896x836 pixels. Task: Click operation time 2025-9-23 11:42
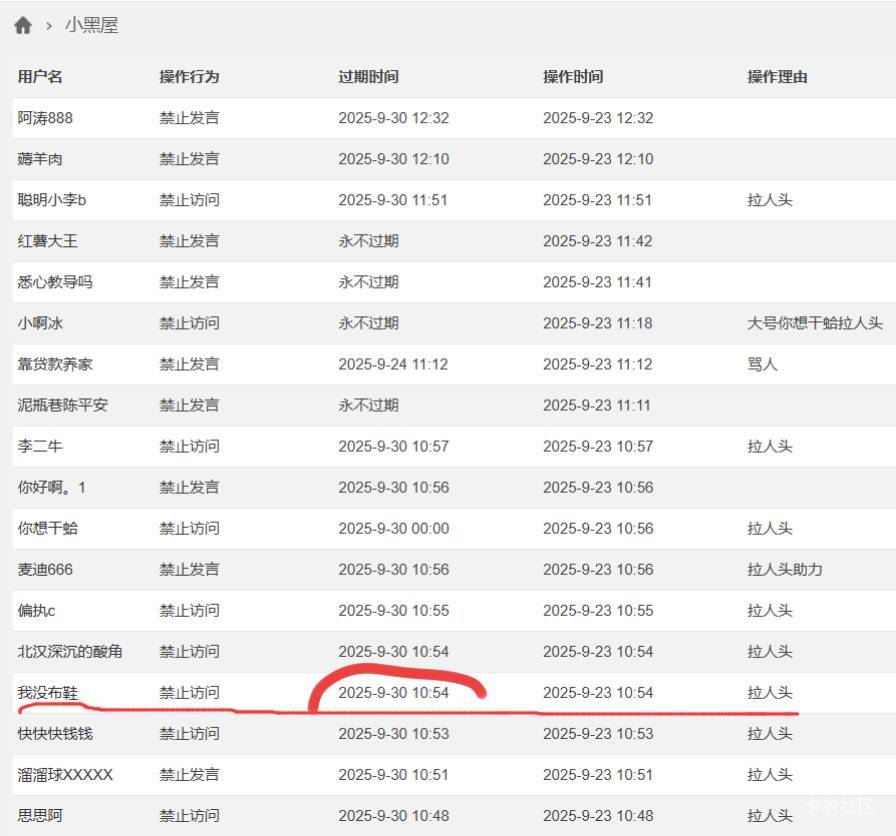598,241
